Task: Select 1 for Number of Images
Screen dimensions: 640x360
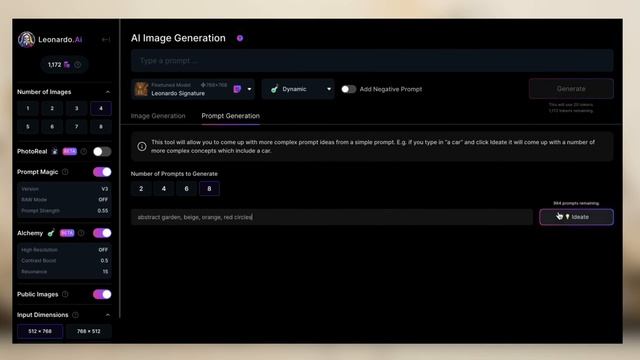Action: (28, 109)
